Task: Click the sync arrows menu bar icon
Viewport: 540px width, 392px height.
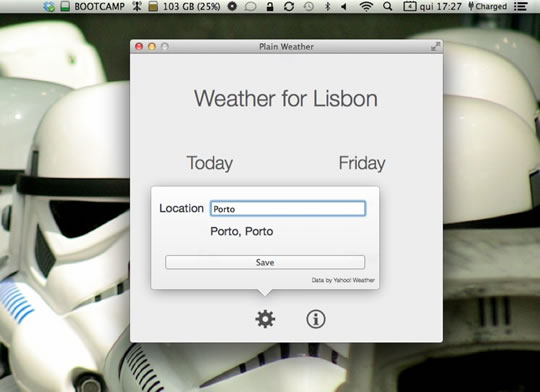Action: (289, 6)
